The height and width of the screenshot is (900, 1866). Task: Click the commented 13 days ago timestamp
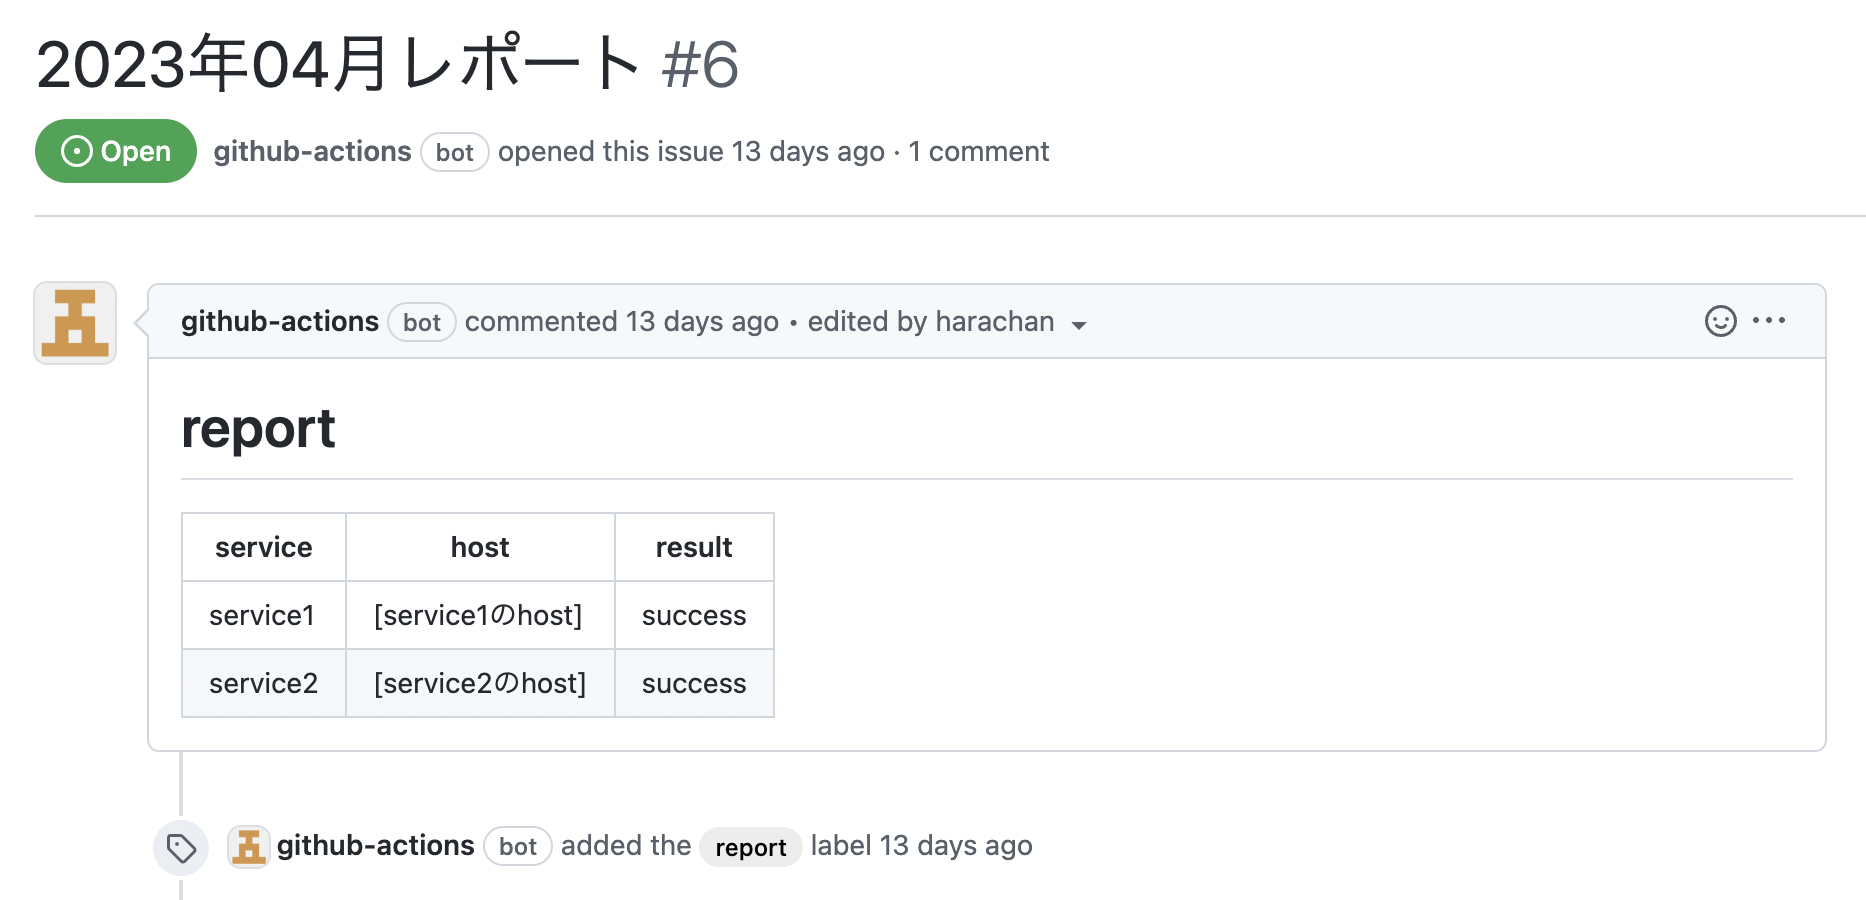click(x=702, y=321)
